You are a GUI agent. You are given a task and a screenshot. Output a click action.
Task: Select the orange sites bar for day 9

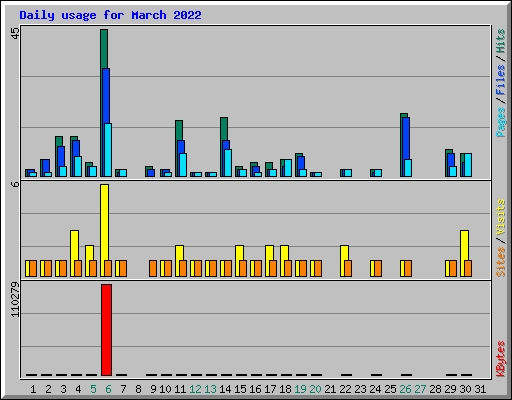153,268
